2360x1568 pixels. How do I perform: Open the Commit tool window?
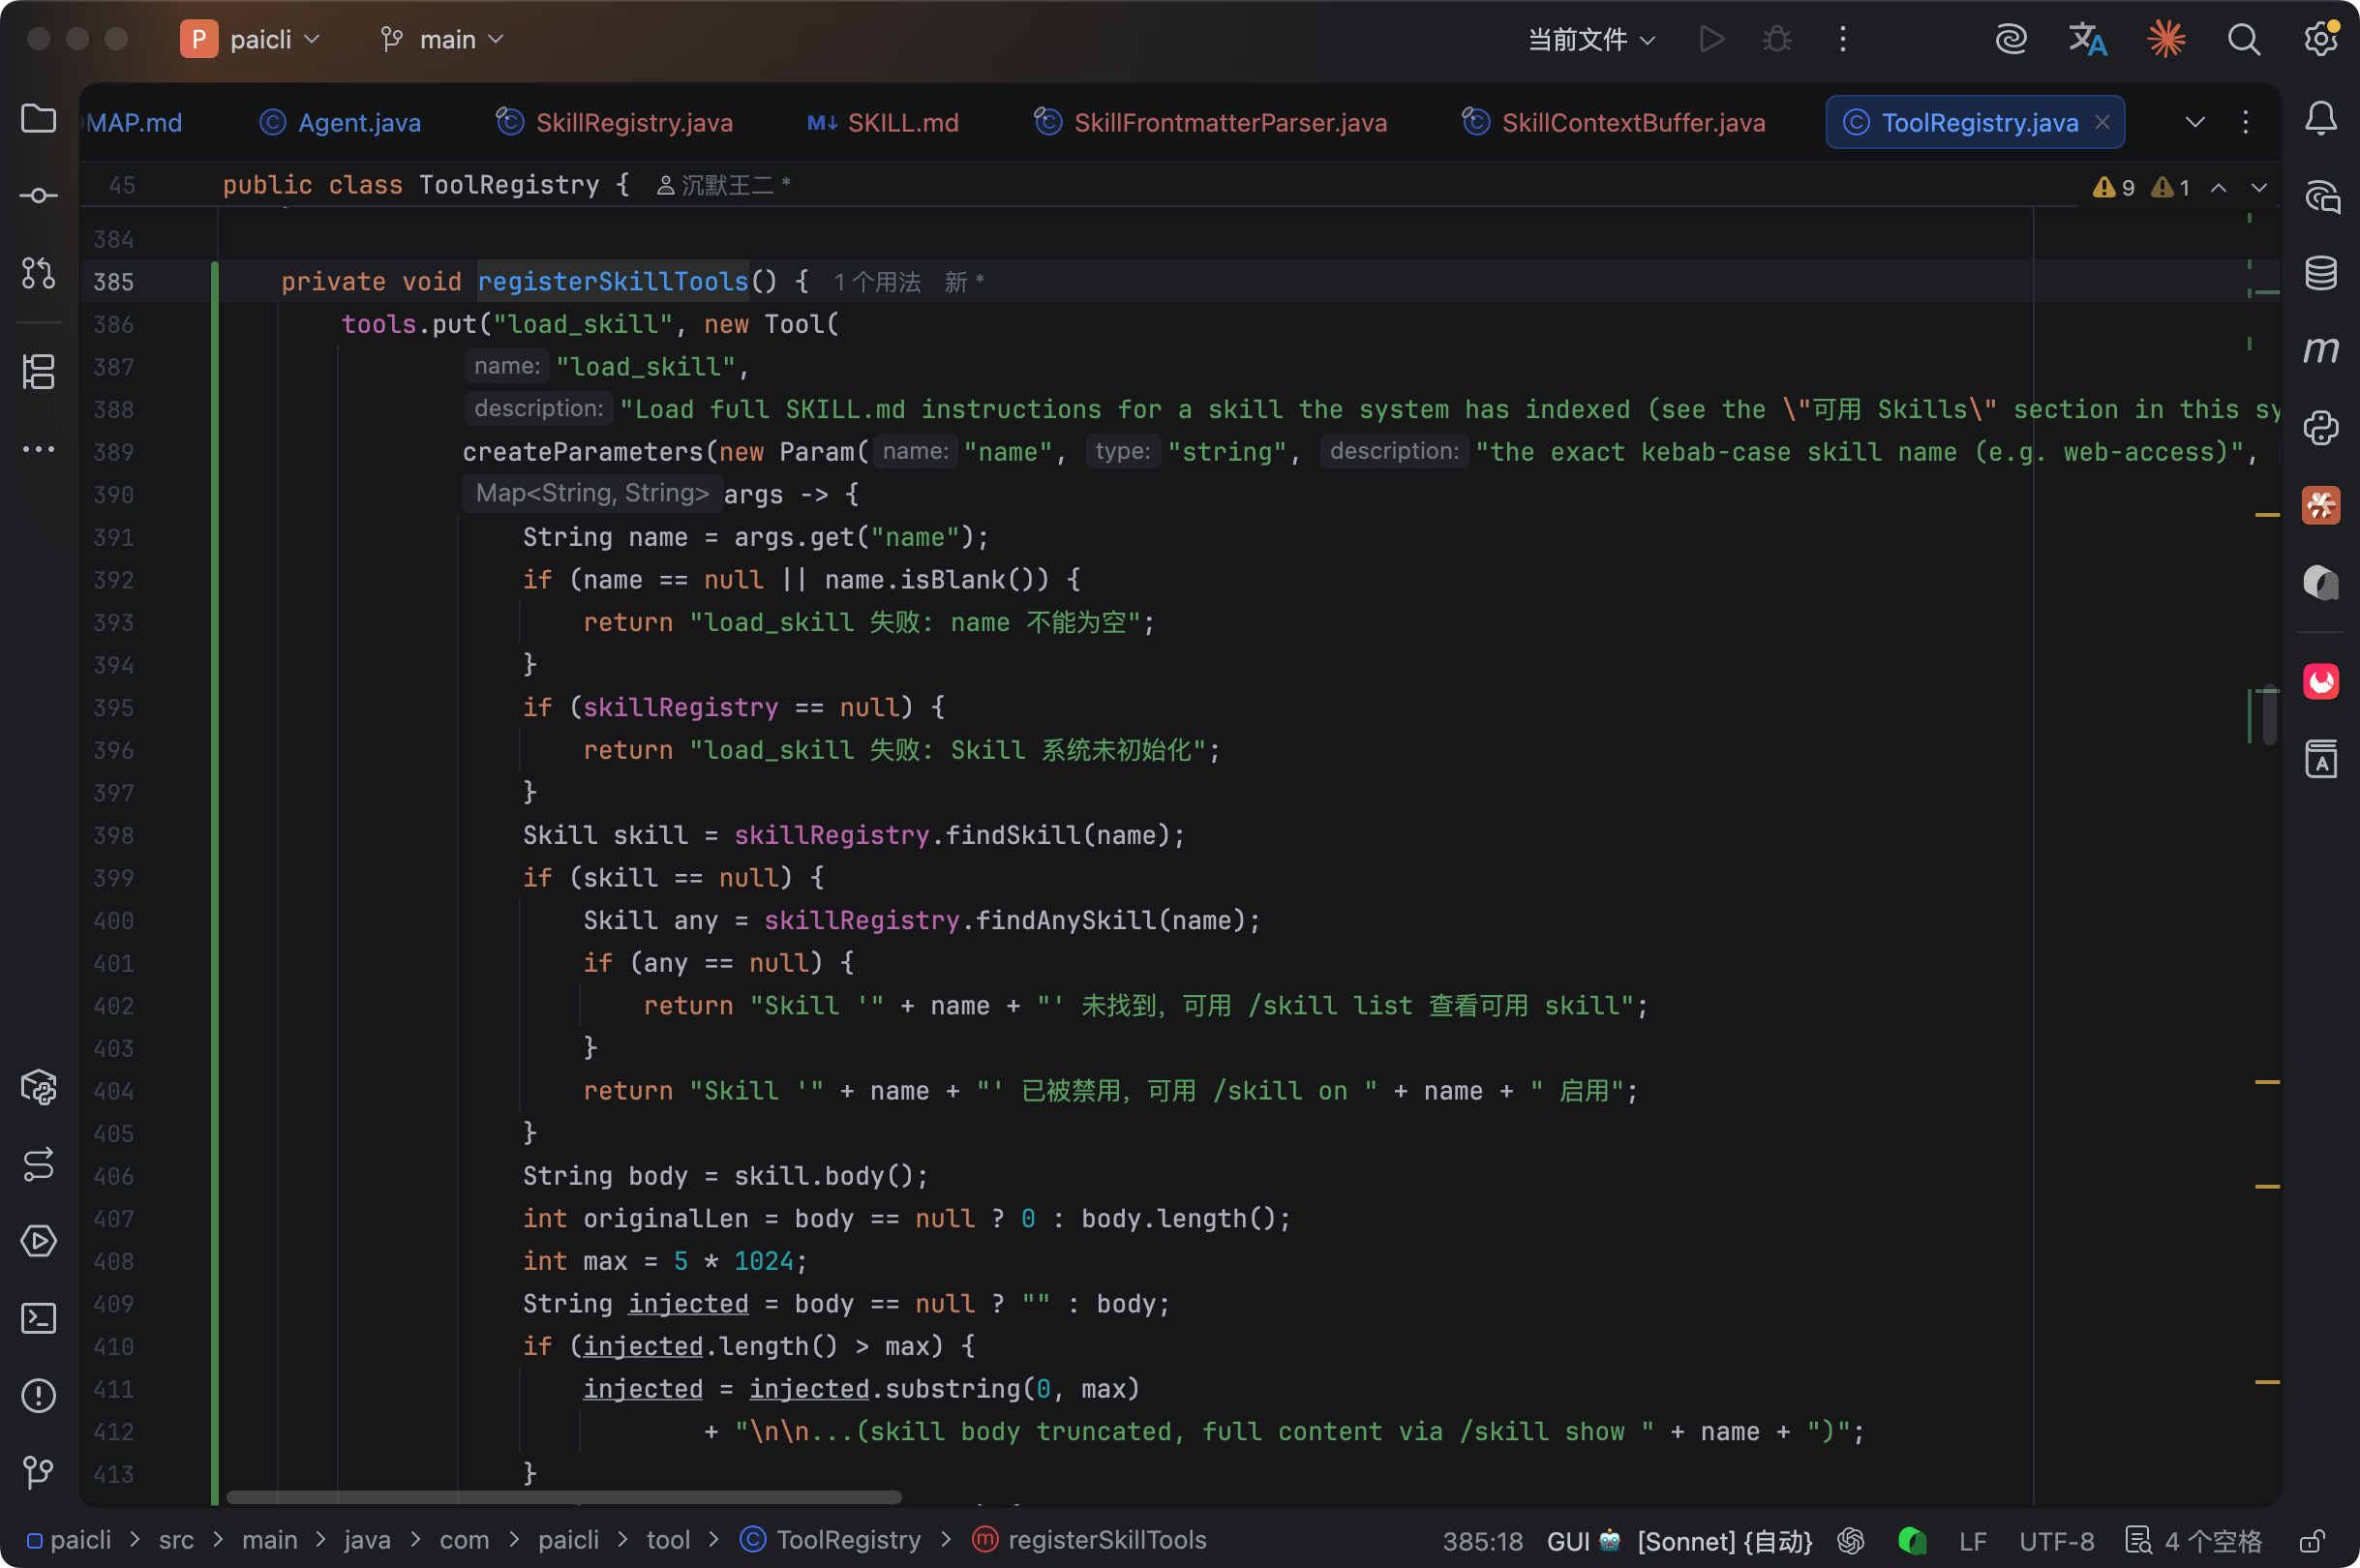[38, 196]
